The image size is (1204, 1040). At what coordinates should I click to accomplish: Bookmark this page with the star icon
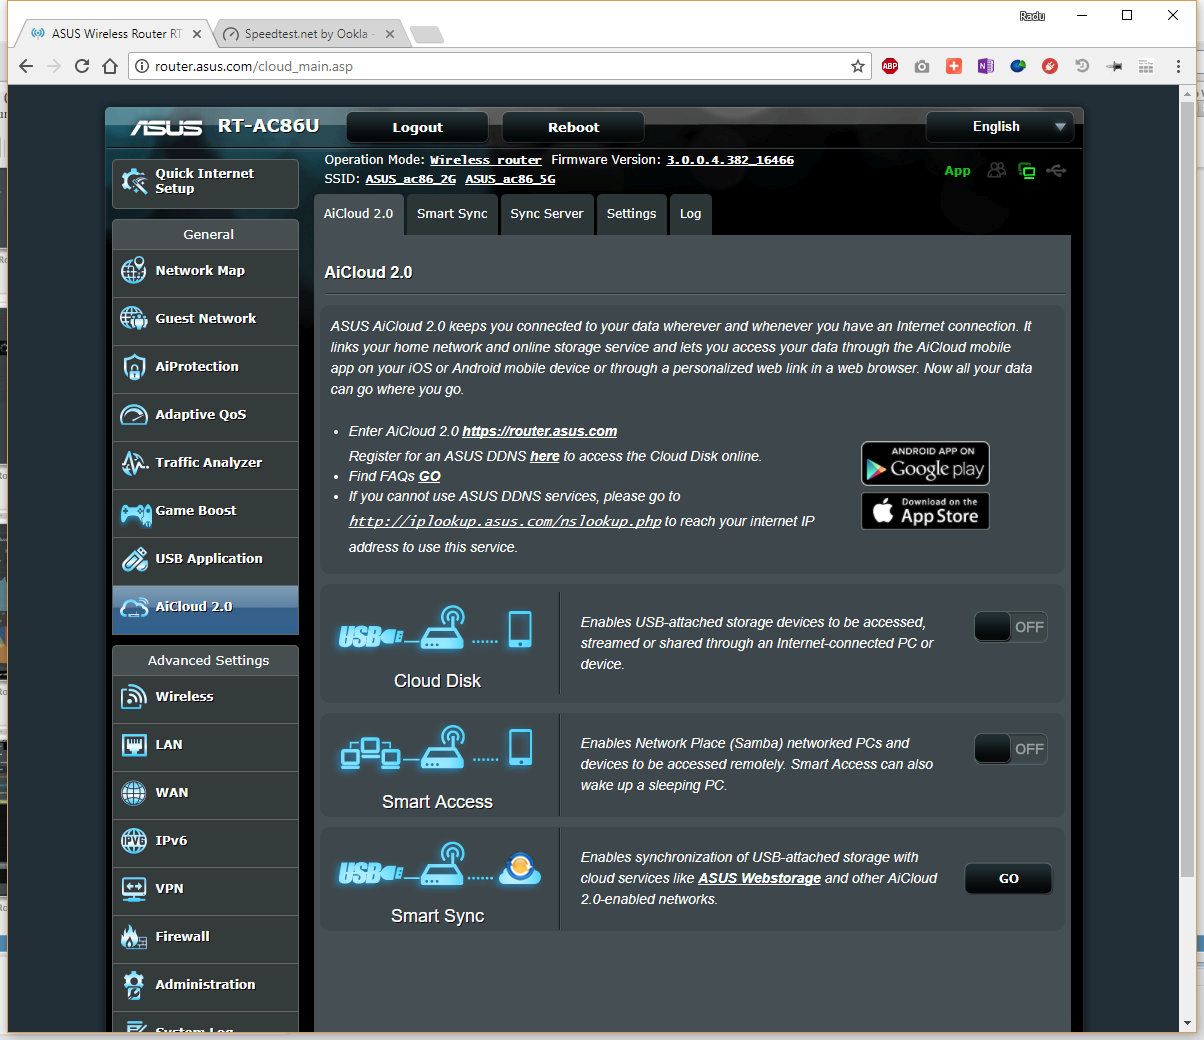pyautogui.click(x=857, y=66)
